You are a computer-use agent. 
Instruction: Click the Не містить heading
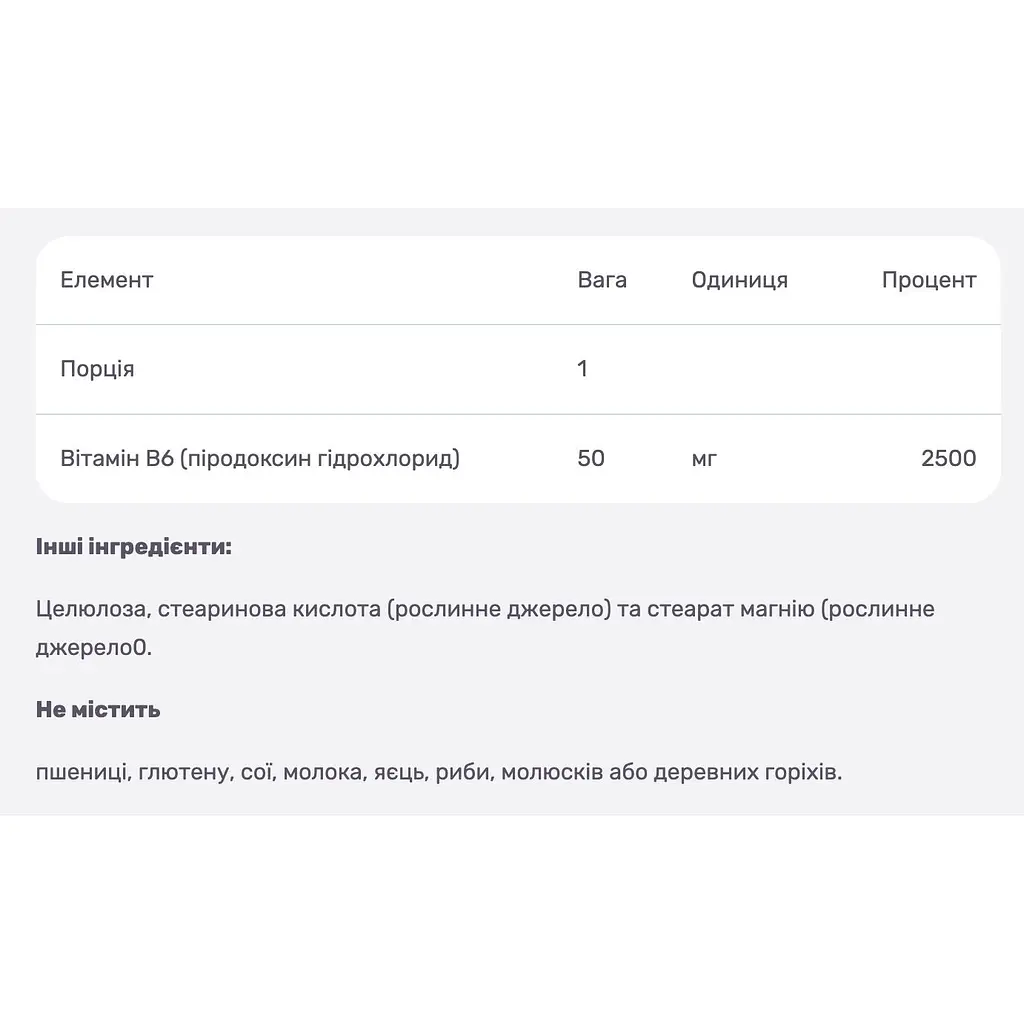pyautogui.click(x=98, y=710)
